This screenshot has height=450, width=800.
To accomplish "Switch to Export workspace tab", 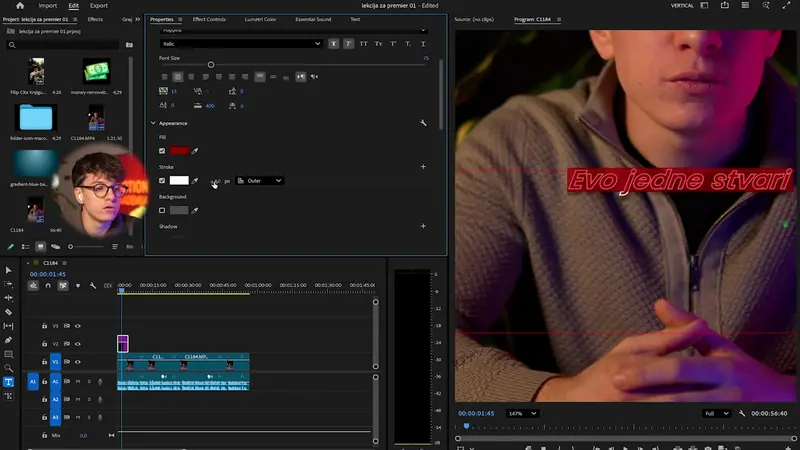I will click(99, 6).
